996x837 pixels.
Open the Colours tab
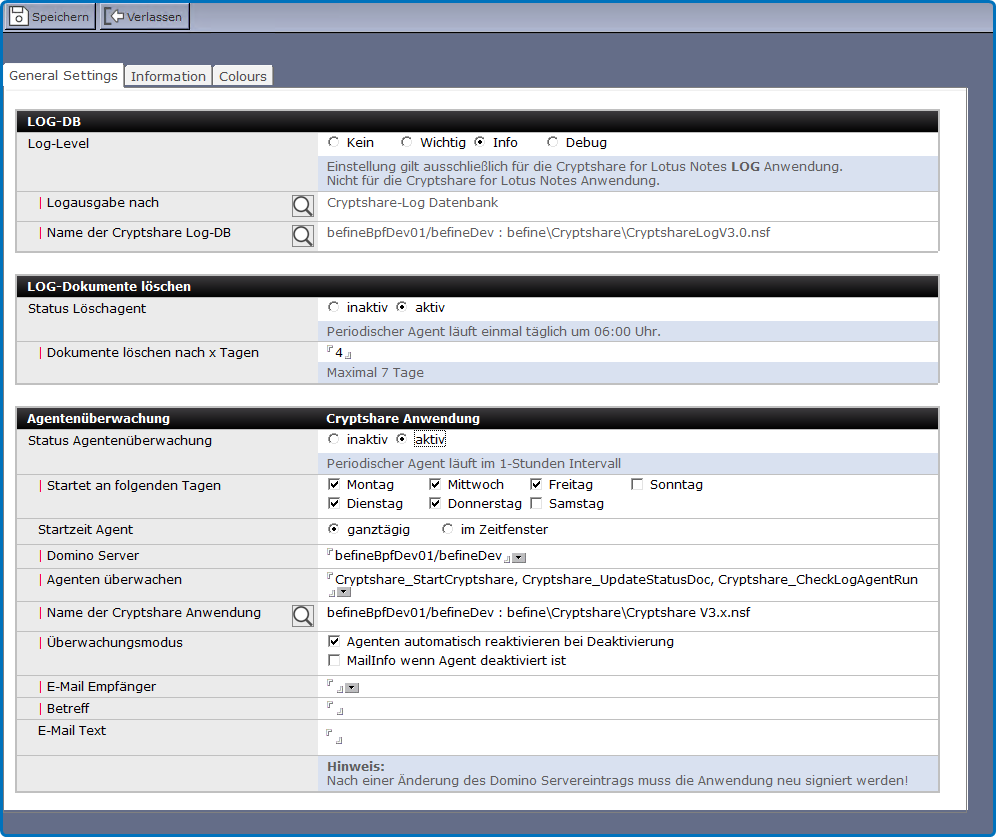[x=243, y=76]
